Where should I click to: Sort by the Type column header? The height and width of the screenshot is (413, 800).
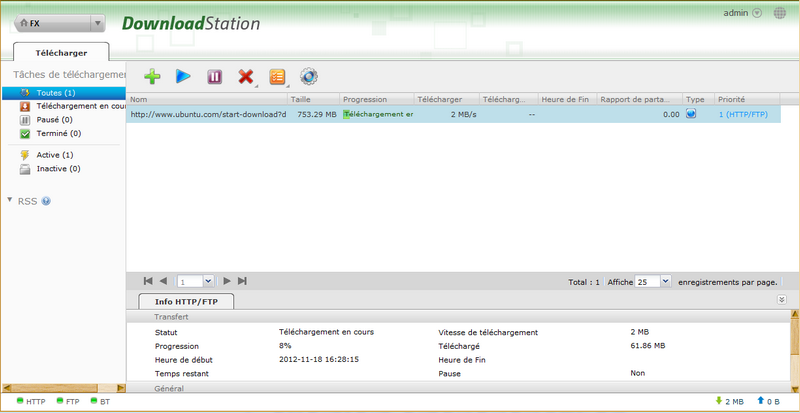point(698,100)
